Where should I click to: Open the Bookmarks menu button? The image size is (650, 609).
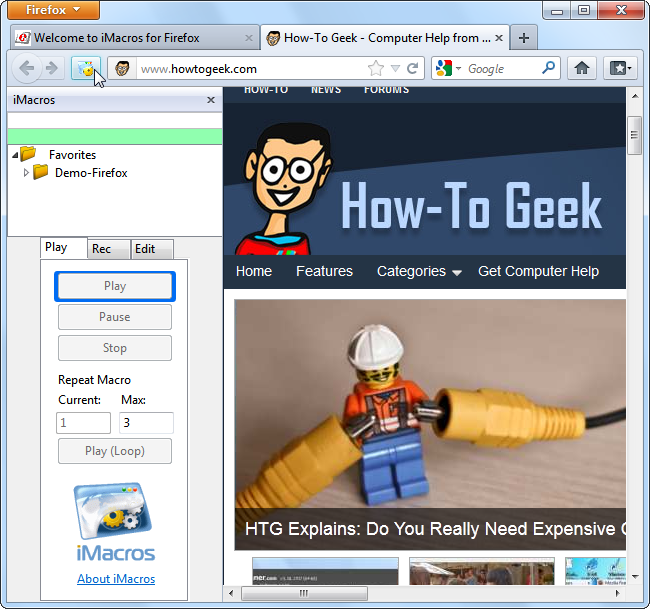click(x=620, y=68)
